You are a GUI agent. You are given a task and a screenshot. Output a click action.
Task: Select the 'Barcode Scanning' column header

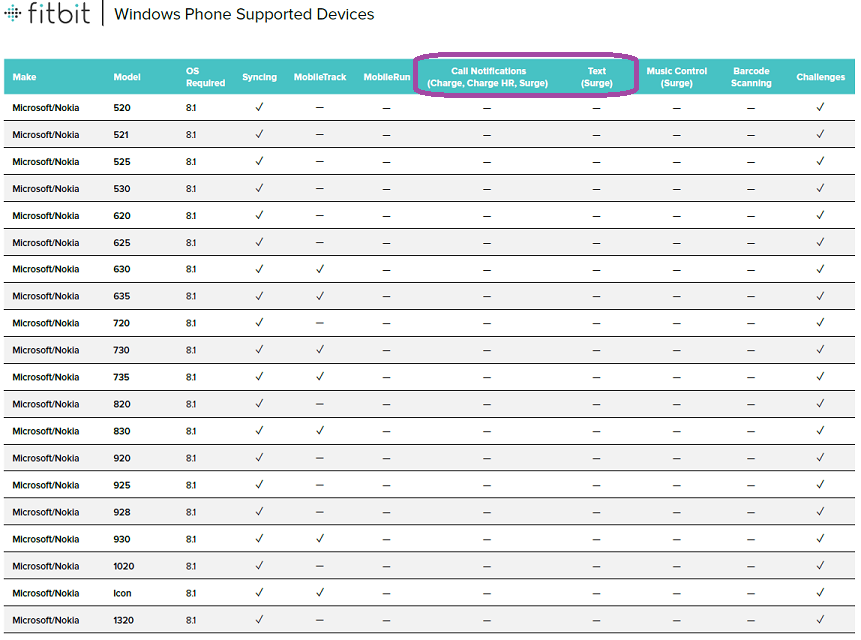[x=751, y=77]
